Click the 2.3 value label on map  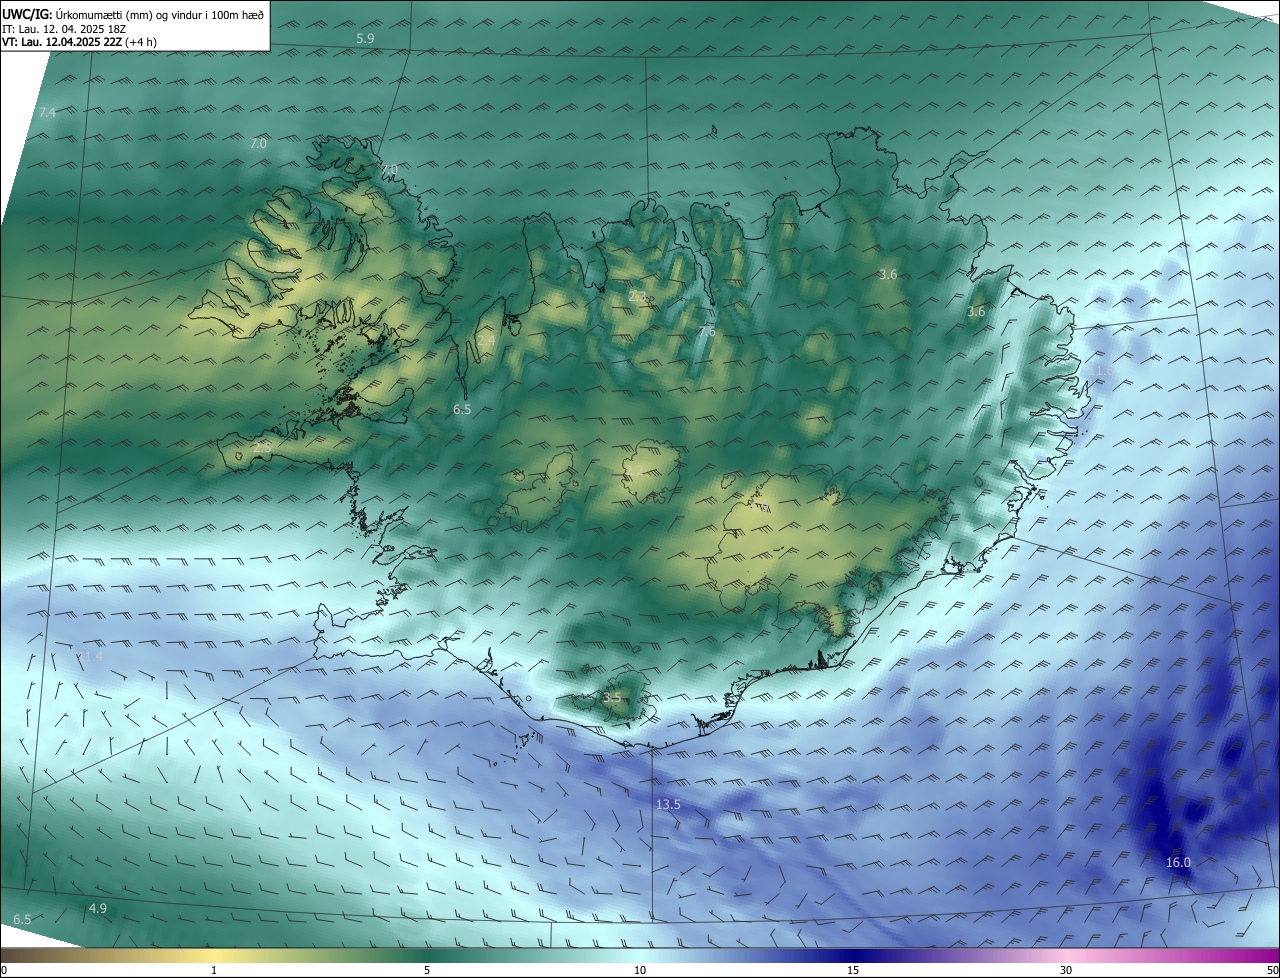(637, 296)
